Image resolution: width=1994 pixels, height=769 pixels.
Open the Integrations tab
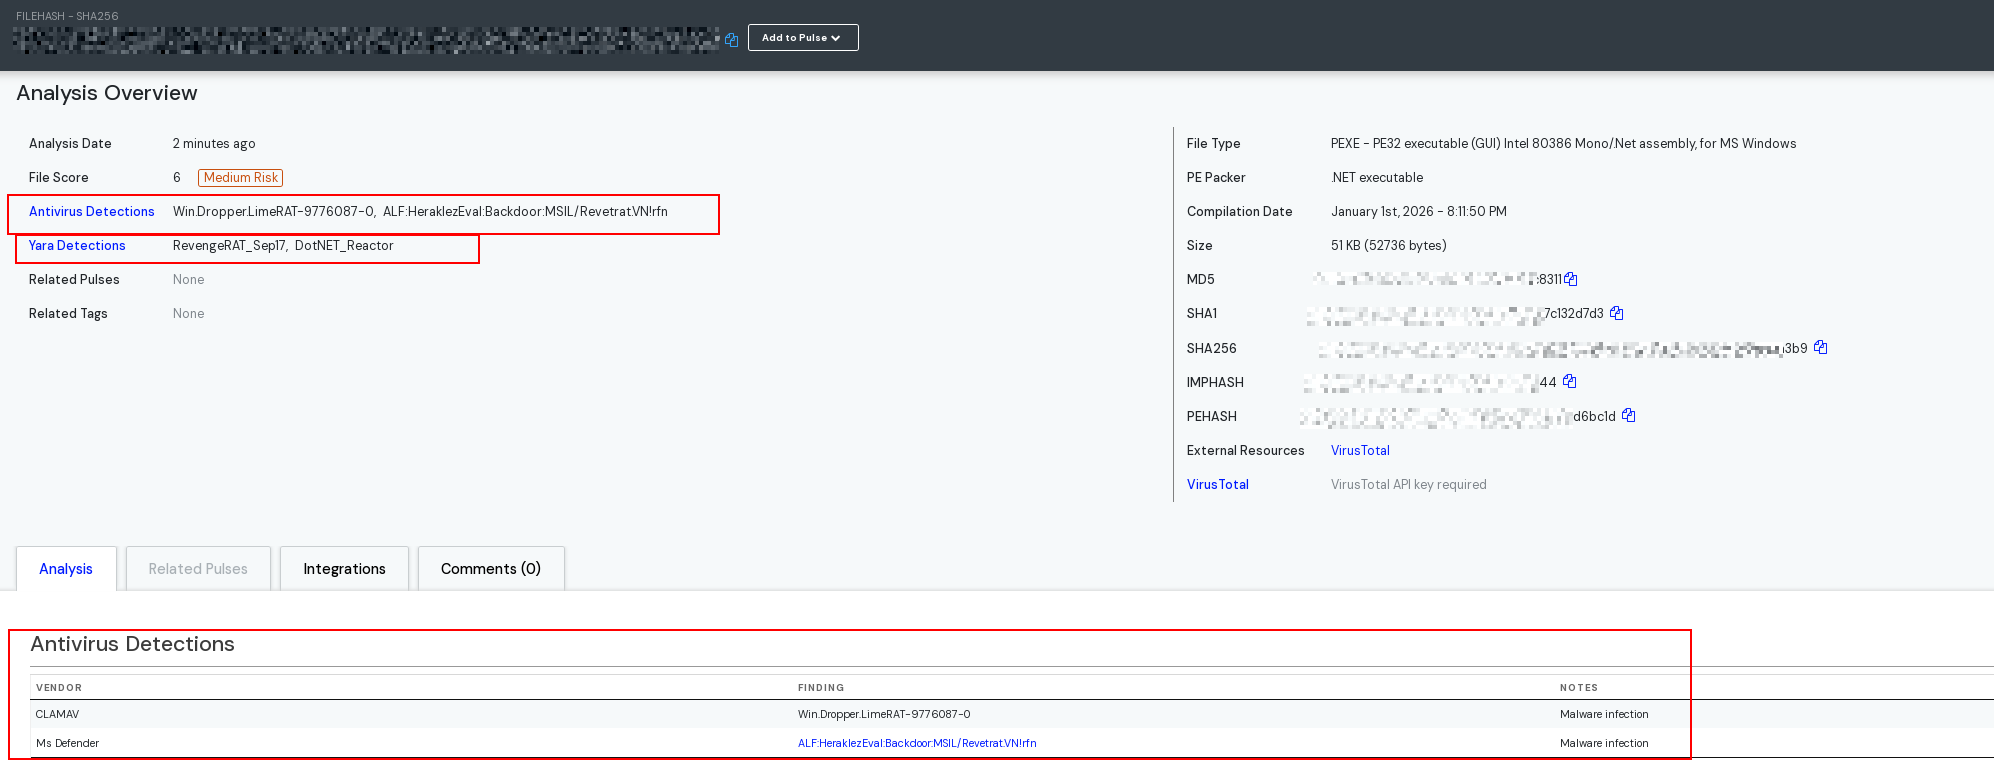click(x=344, y=568)
